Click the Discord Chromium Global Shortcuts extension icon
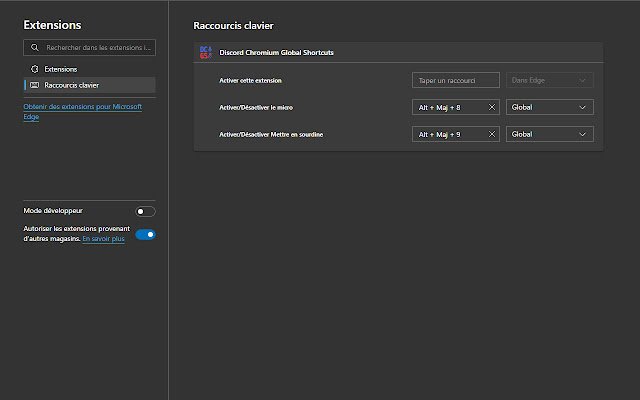 (x=205, y=52)
